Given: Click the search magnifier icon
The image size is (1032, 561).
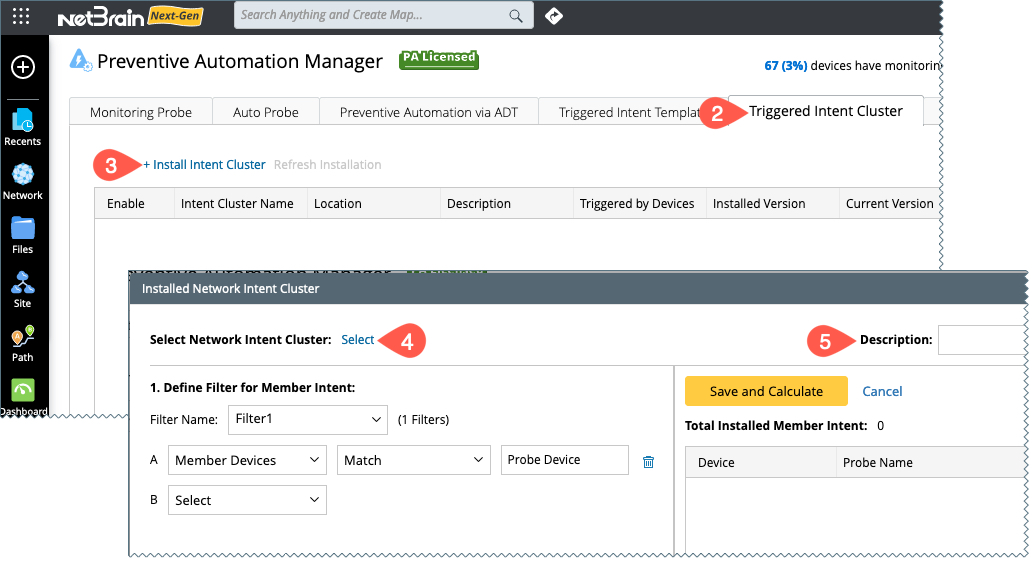Looking at the screenshot, I should tap(516, 16).
